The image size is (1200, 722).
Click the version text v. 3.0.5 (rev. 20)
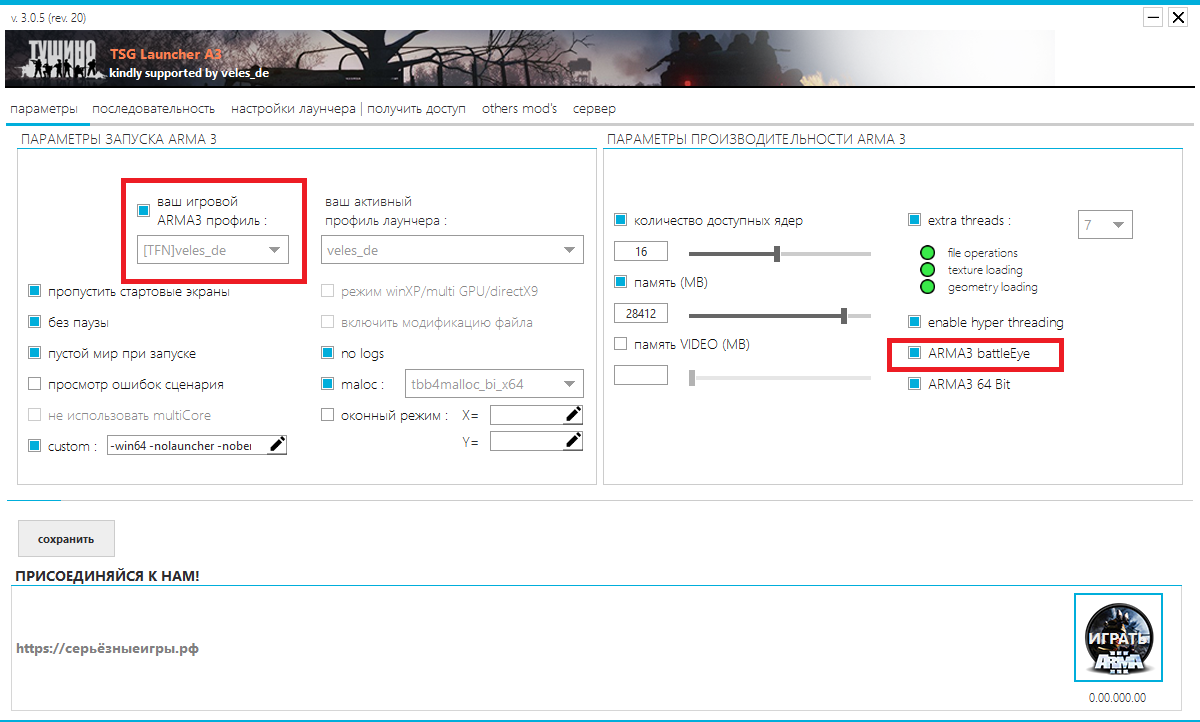pyautogui.click(x=49, y=17)
